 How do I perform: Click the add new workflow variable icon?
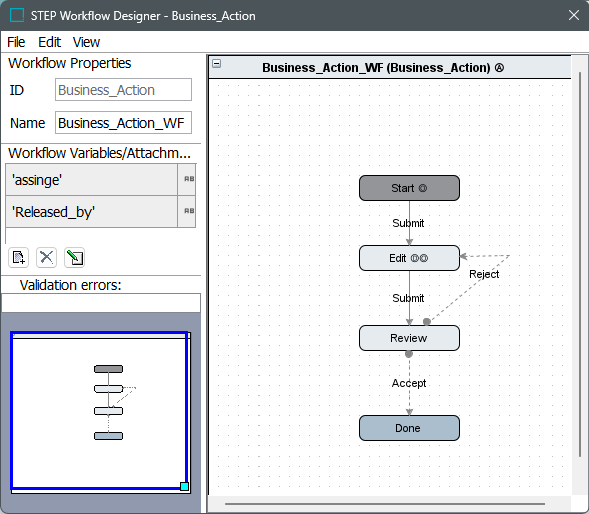click(x=18, y=258)
